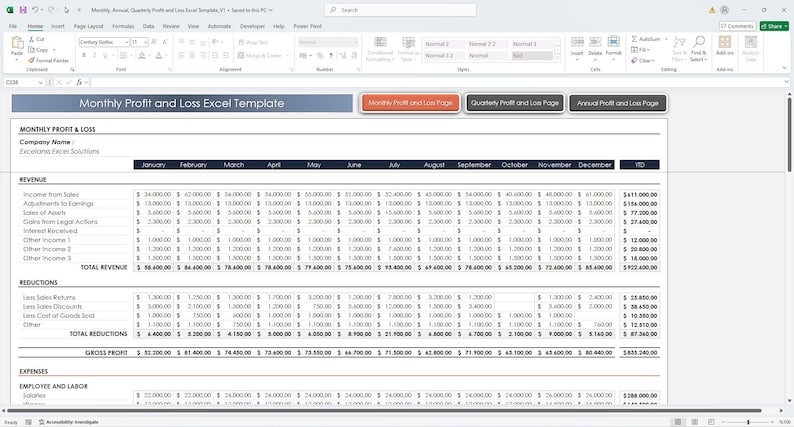Viewport: 794px width, 427px height.
Task: Expand the Name Box dropdown
Action: (41, 82)
